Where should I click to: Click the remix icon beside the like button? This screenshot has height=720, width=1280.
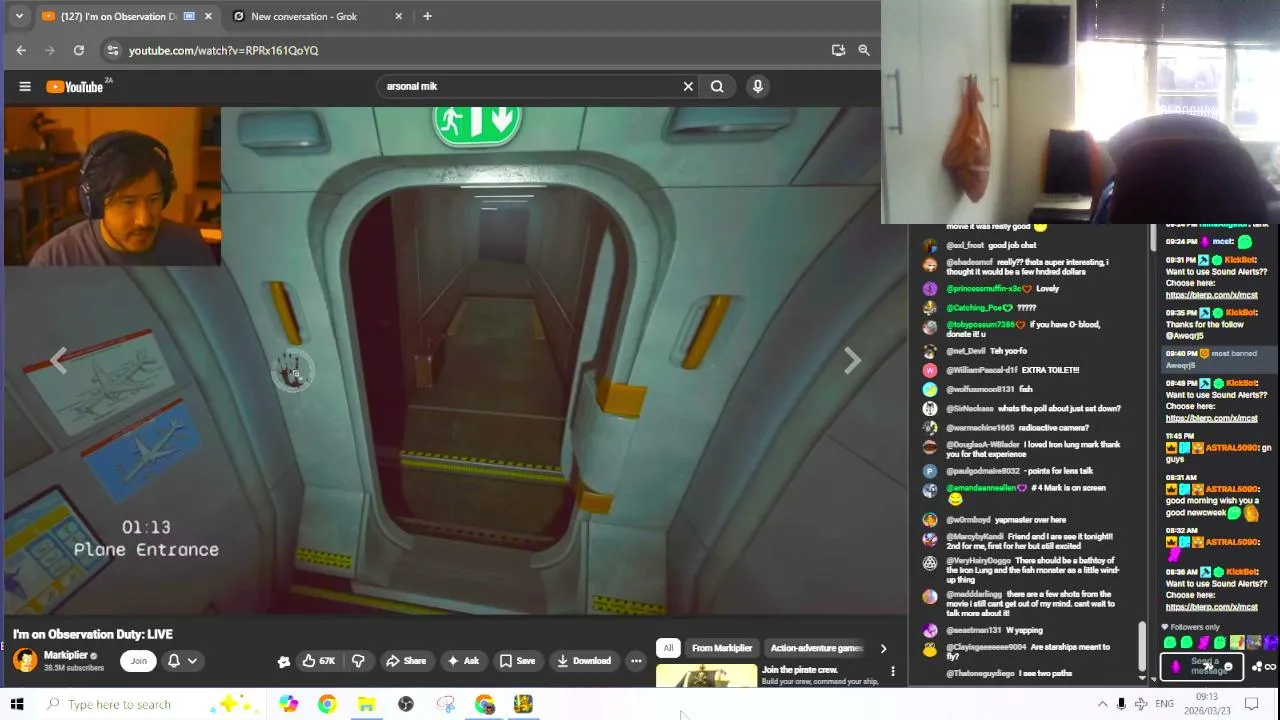coord(284,661)
